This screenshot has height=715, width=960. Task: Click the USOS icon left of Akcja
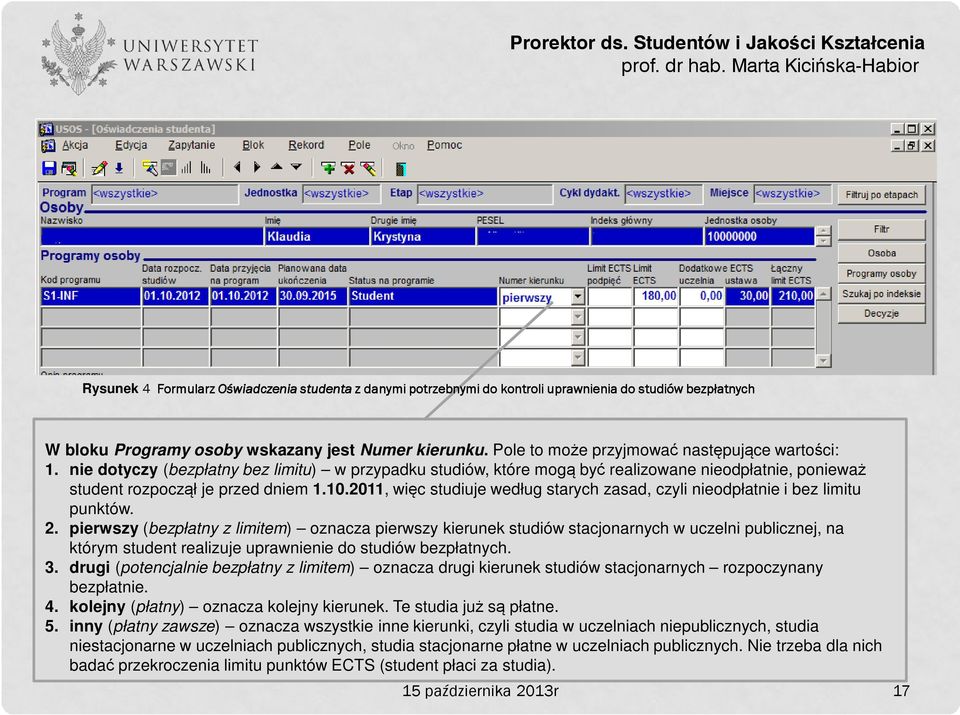[48, 146]
